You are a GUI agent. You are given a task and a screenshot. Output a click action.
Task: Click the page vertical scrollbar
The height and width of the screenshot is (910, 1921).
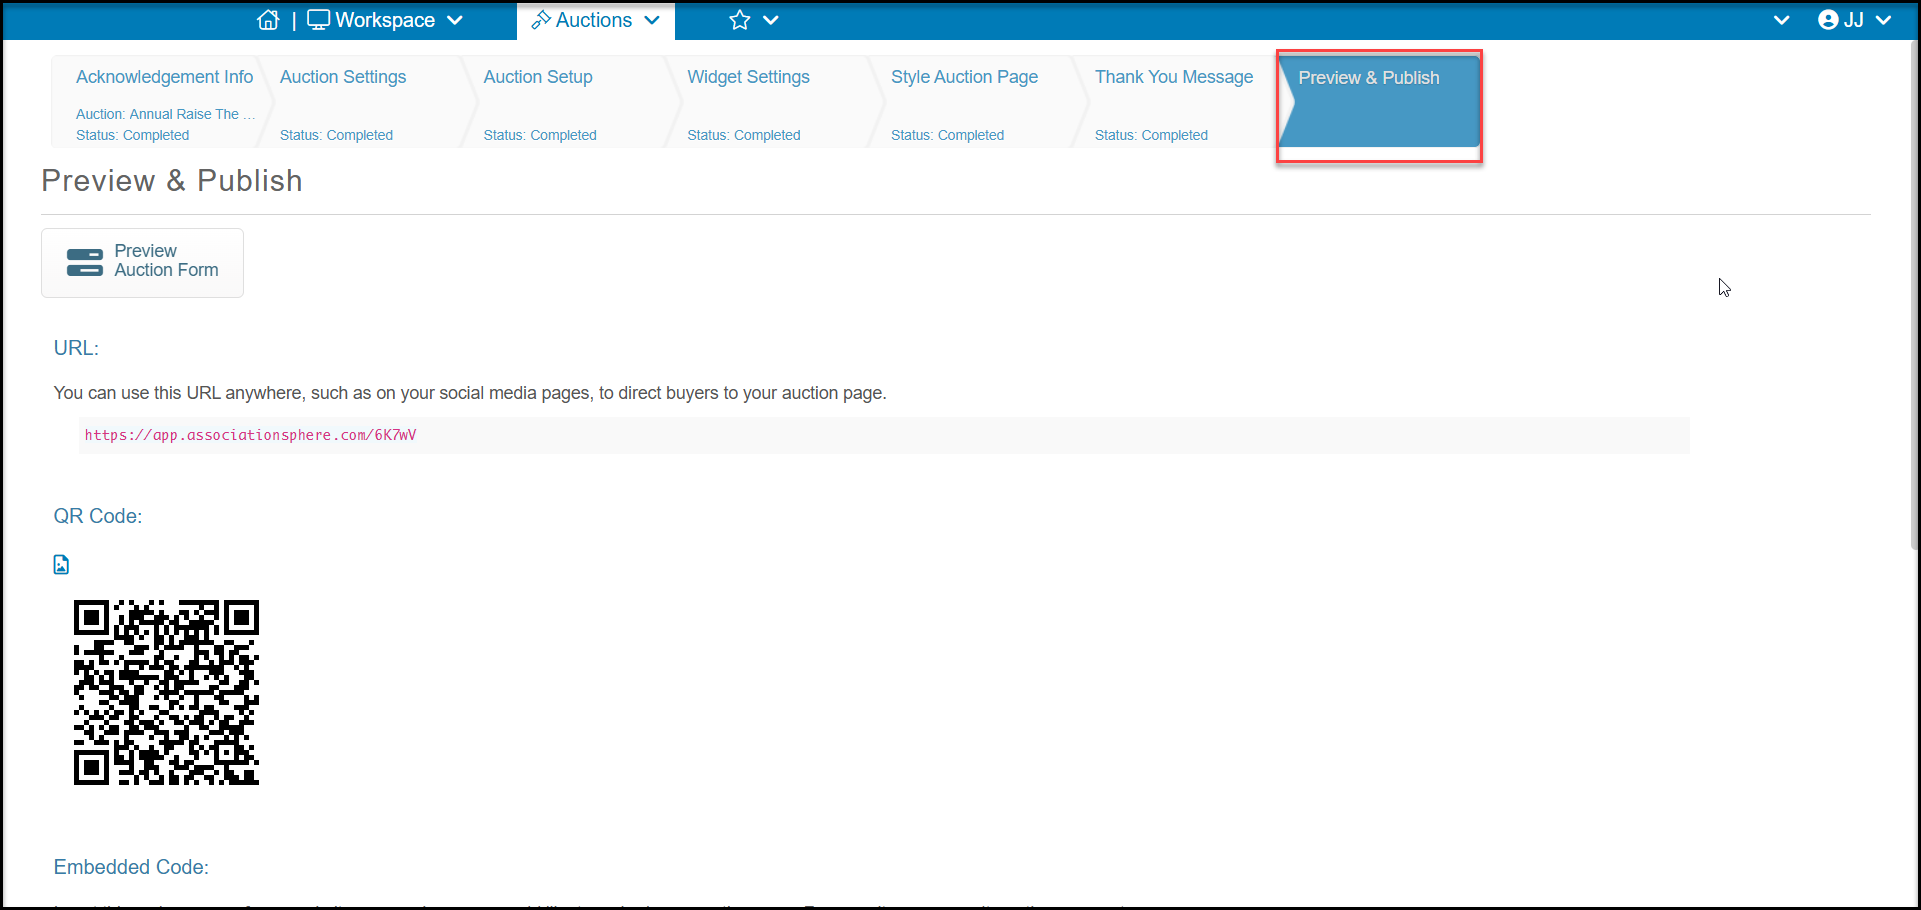tap(1914, 295)
